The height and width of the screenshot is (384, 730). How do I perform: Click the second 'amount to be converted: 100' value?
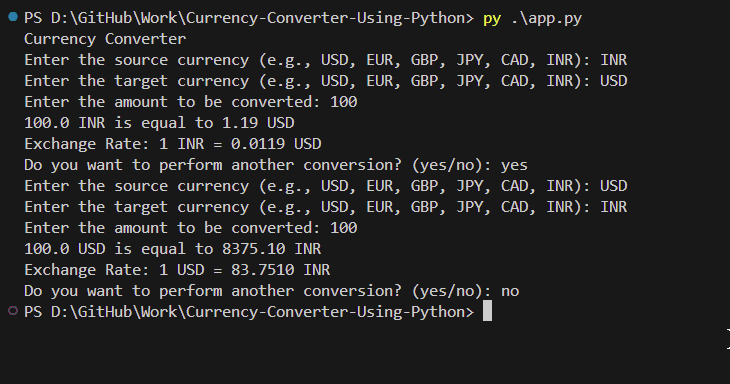point(344,228)
